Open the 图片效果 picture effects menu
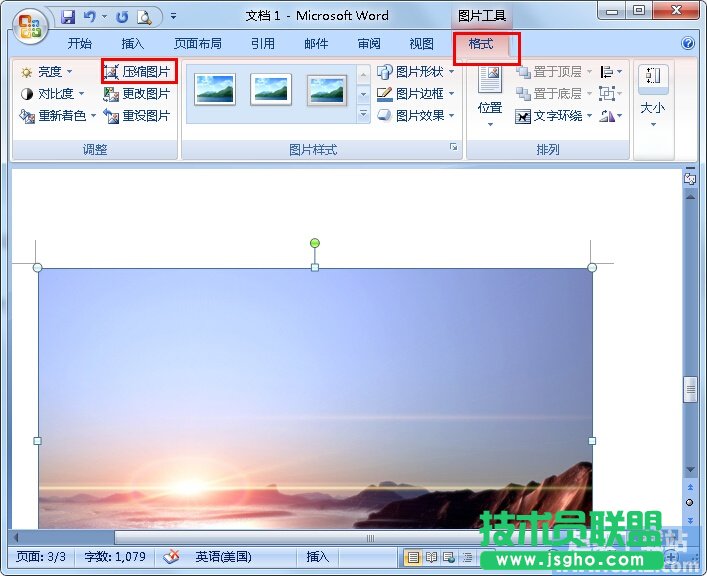 [x=416, y=116]
